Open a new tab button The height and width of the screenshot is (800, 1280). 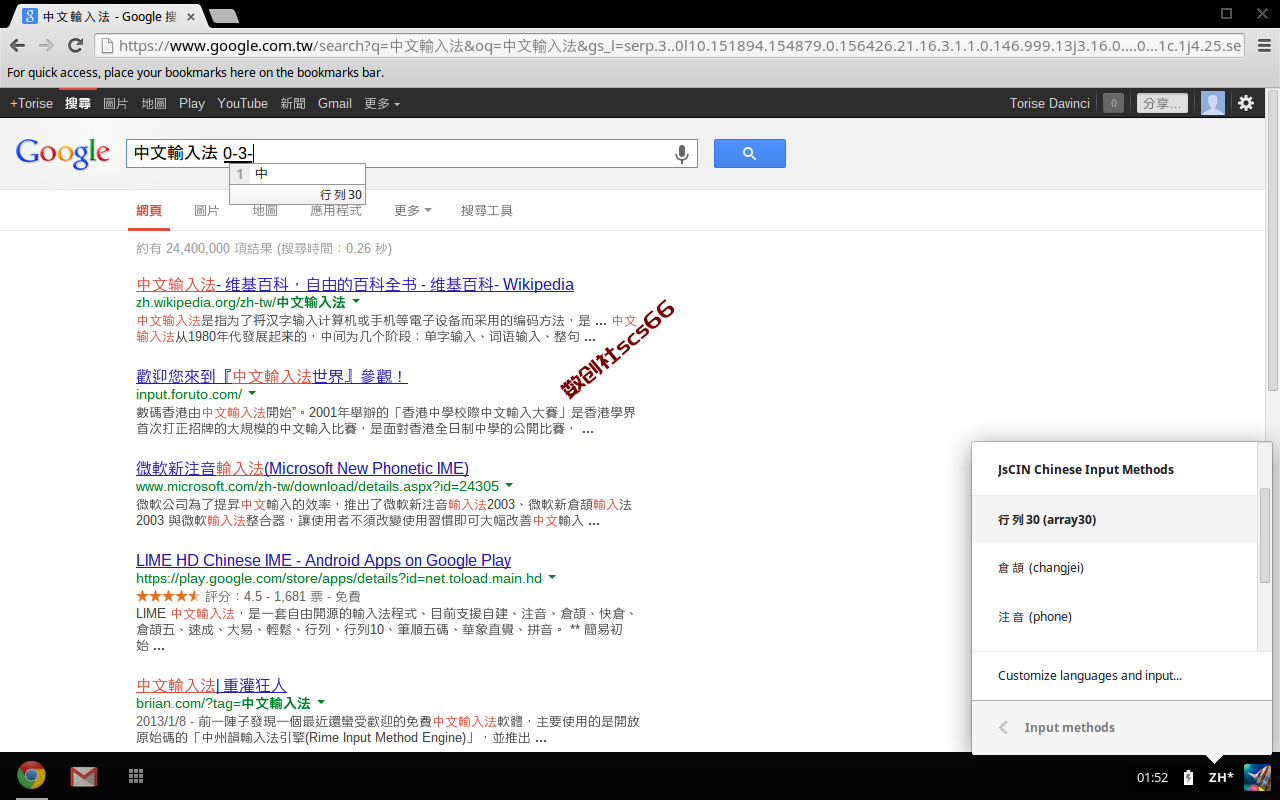point(224,16)
